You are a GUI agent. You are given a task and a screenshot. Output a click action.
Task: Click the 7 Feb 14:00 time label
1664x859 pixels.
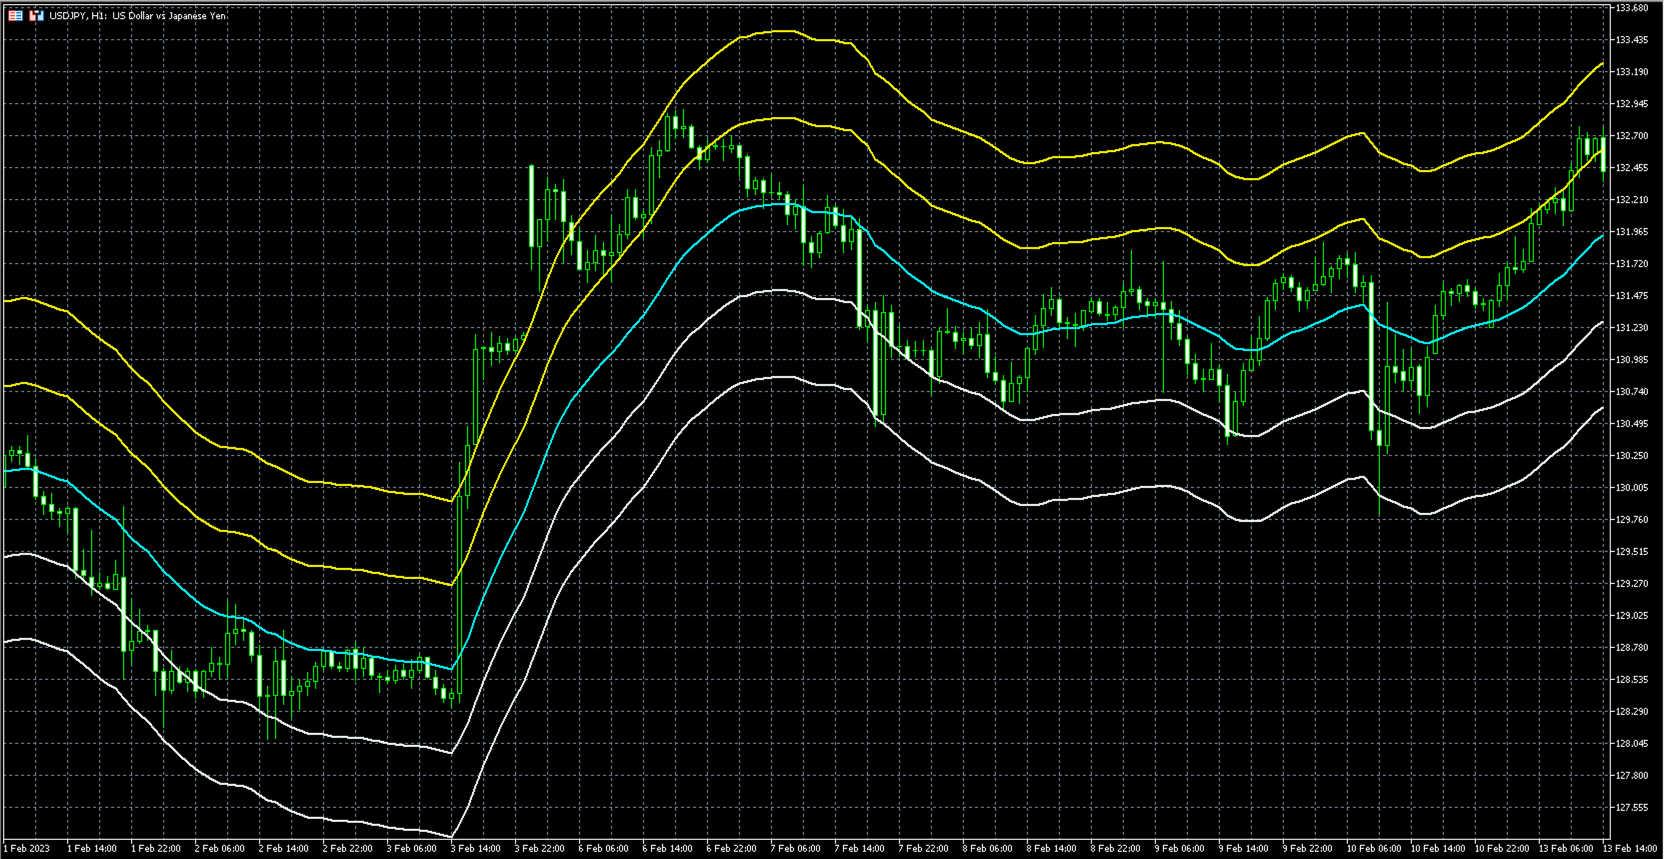859,849
